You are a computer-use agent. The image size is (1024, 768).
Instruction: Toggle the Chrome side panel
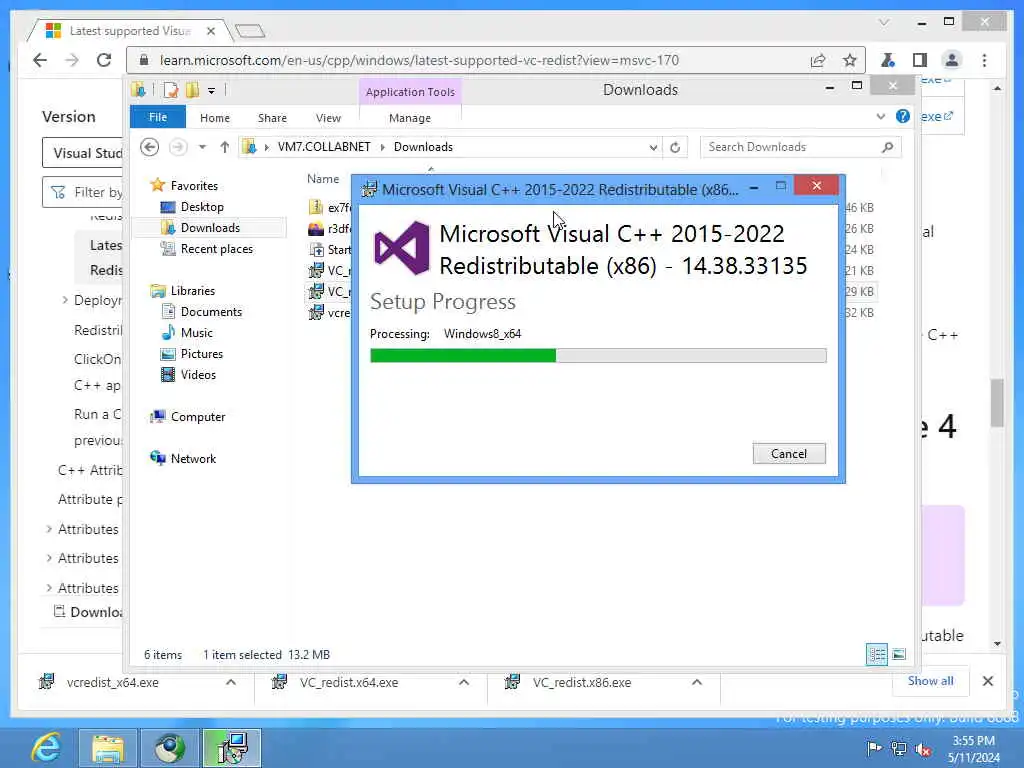(920, 60)
